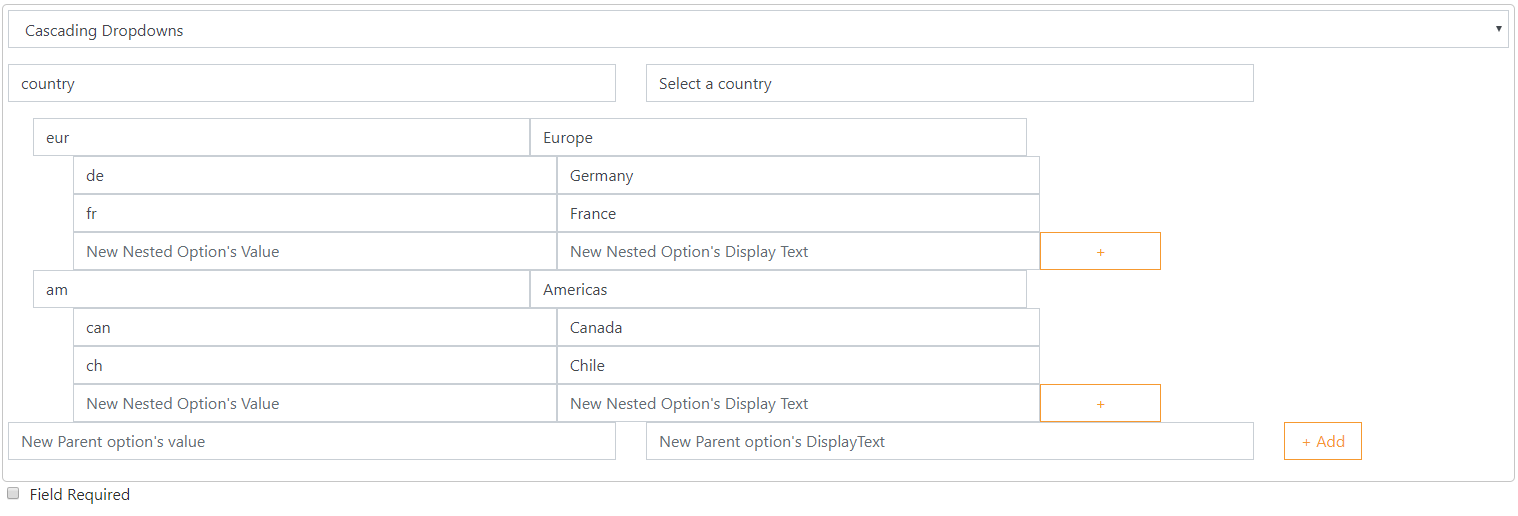
Task: Click New Nested Option's Display Text under Americas
Action: click(x=798, y=403)
